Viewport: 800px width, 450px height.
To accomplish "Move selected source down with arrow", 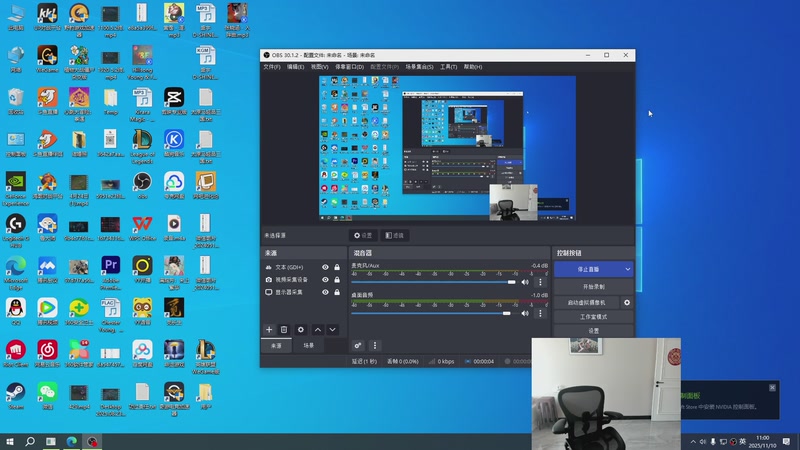I will [333, 330].
